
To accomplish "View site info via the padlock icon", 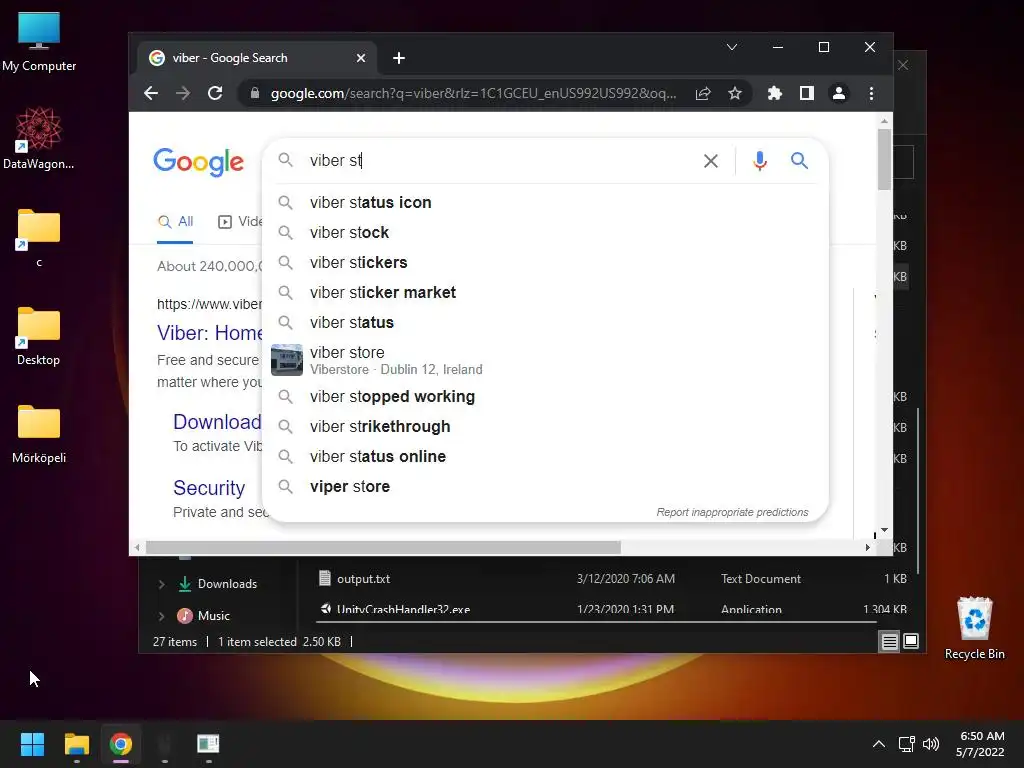I will (255, 93).
